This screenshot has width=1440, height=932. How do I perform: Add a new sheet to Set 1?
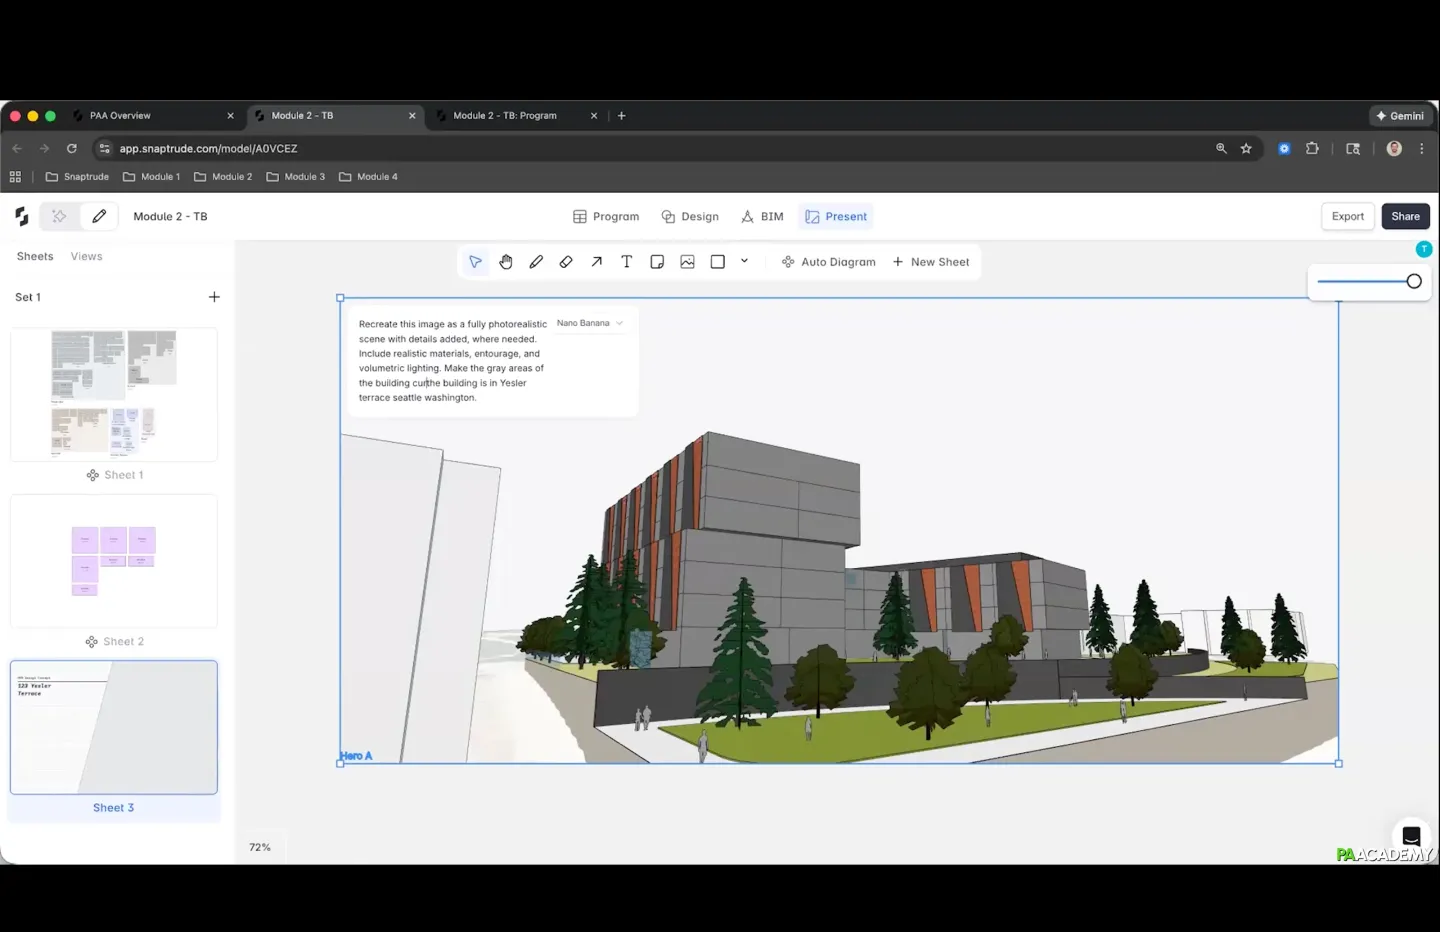(x=214, y=297)
